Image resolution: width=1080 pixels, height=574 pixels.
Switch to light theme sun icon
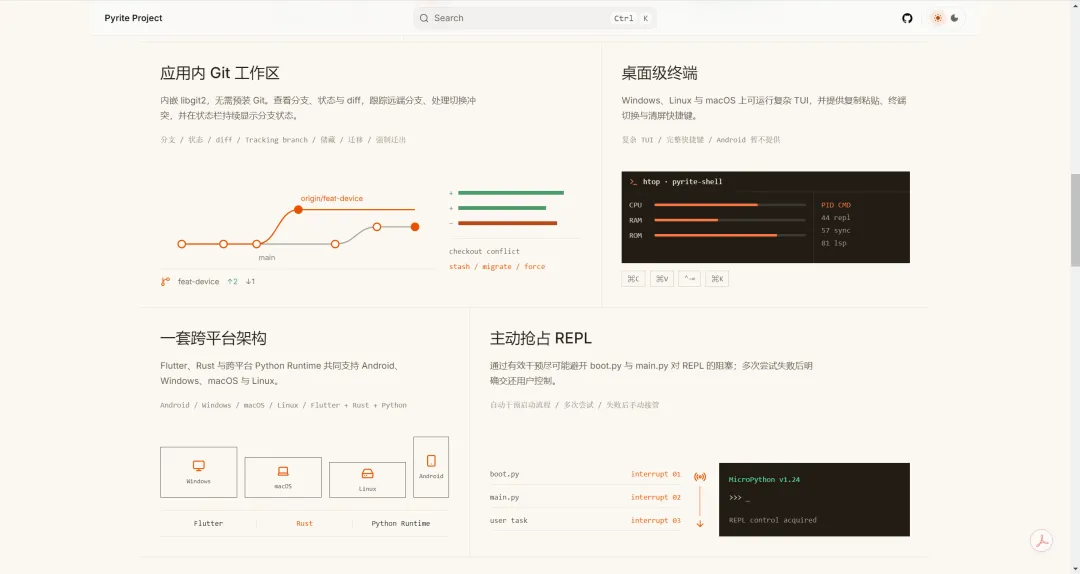[x=937, y=18]
